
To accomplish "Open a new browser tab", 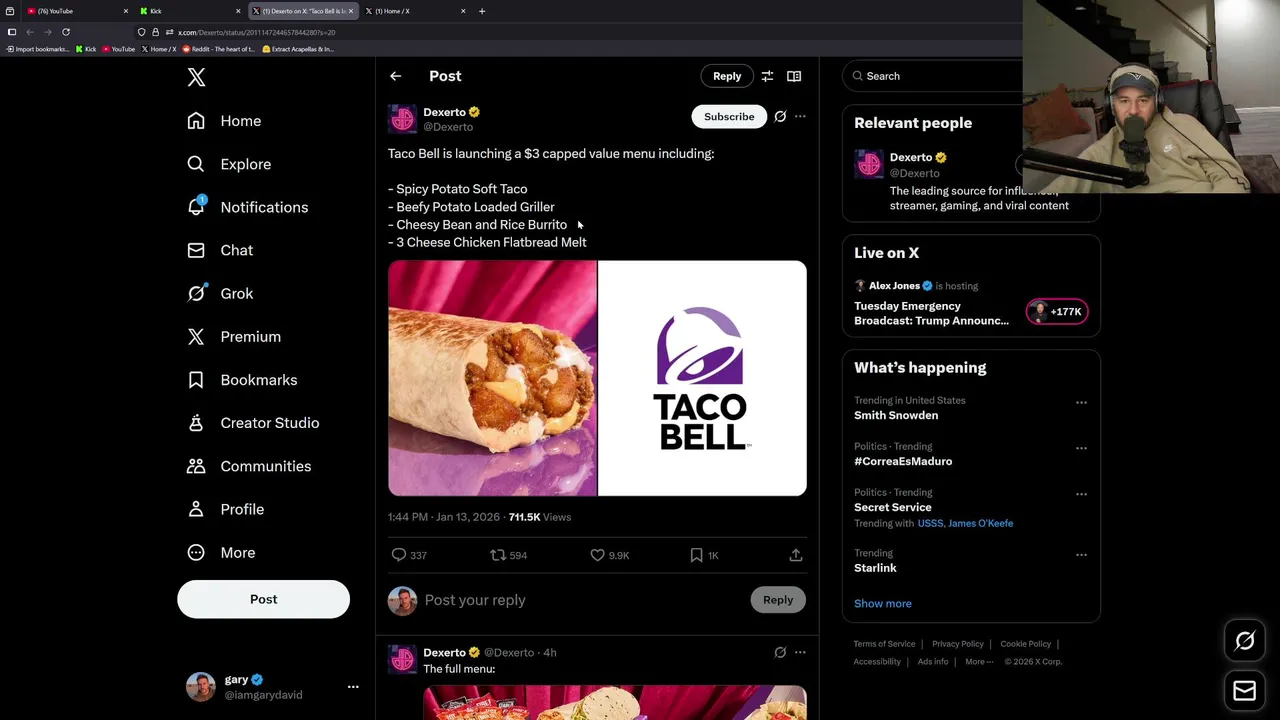I will [x=481, y=11].
